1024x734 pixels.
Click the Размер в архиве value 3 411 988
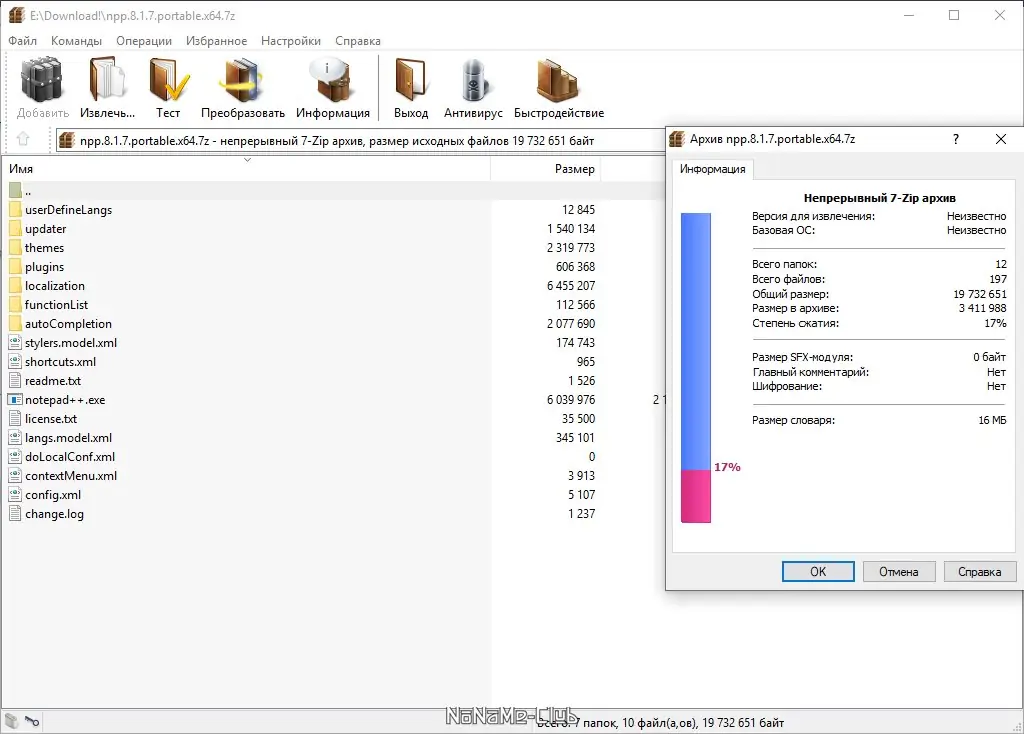pyautogui.click(x=982, y=308)
